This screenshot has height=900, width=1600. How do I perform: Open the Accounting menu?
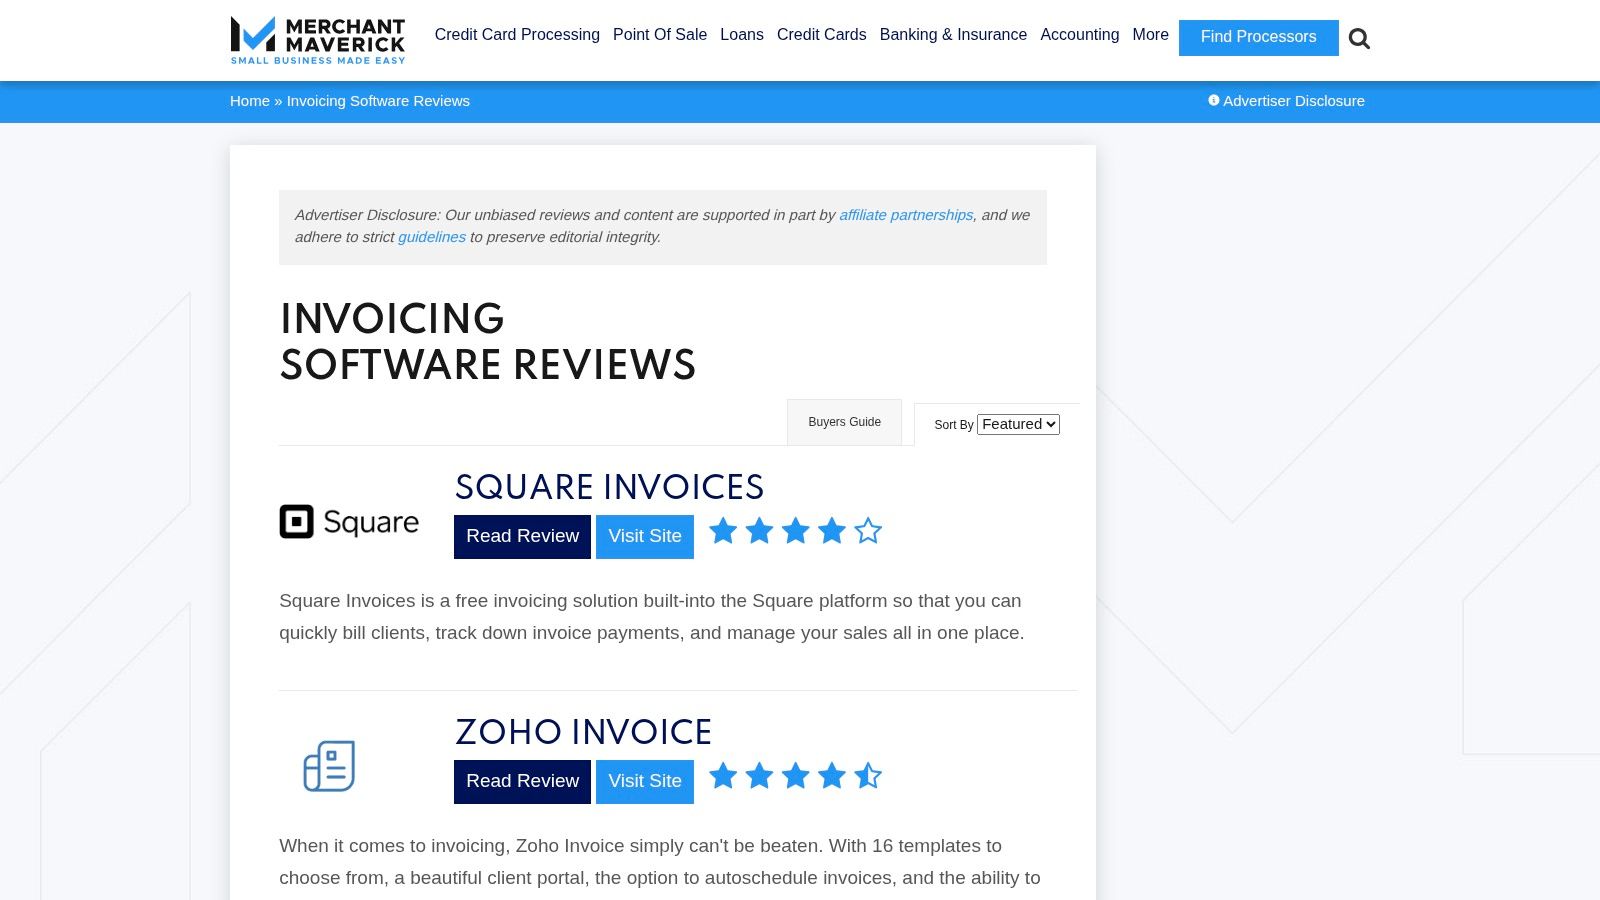(1080, 34)
